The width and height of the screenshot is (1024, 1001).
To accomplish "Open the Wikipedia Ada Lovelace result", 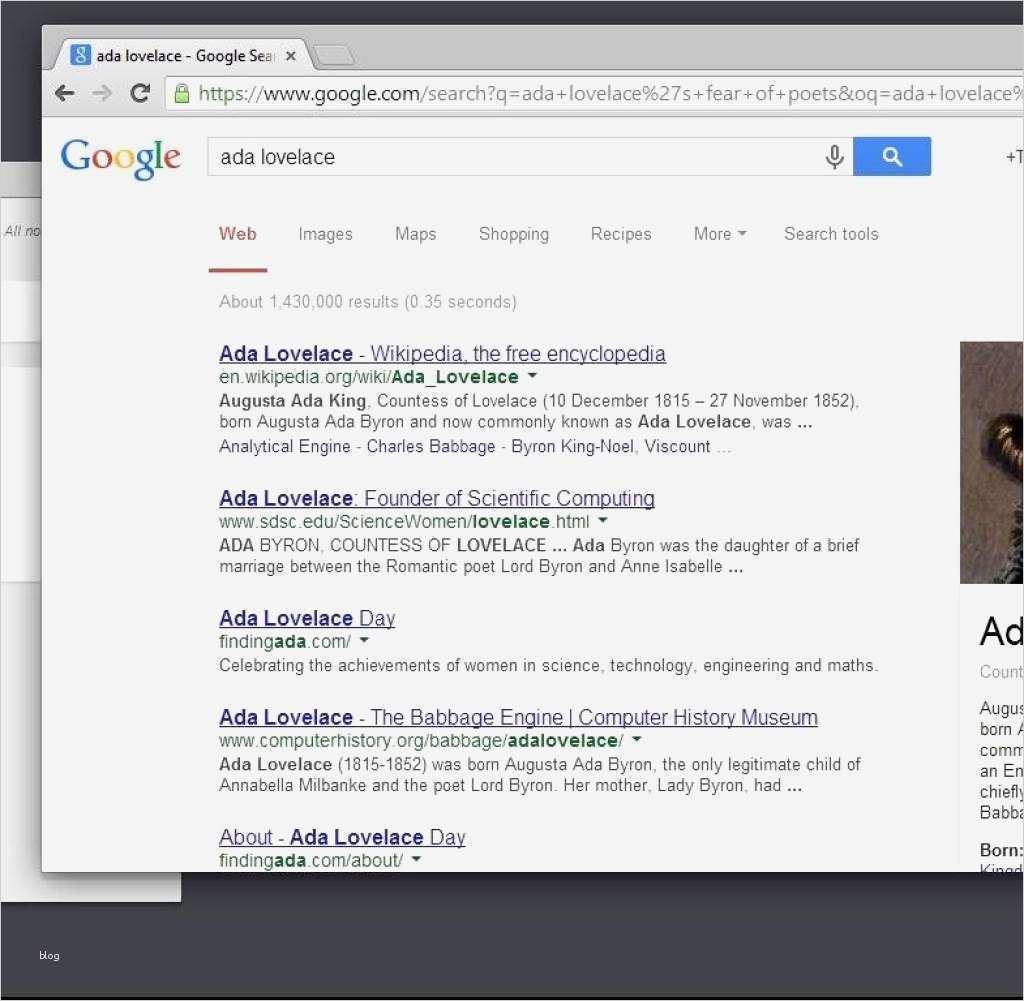I will (x=442, y=354).
